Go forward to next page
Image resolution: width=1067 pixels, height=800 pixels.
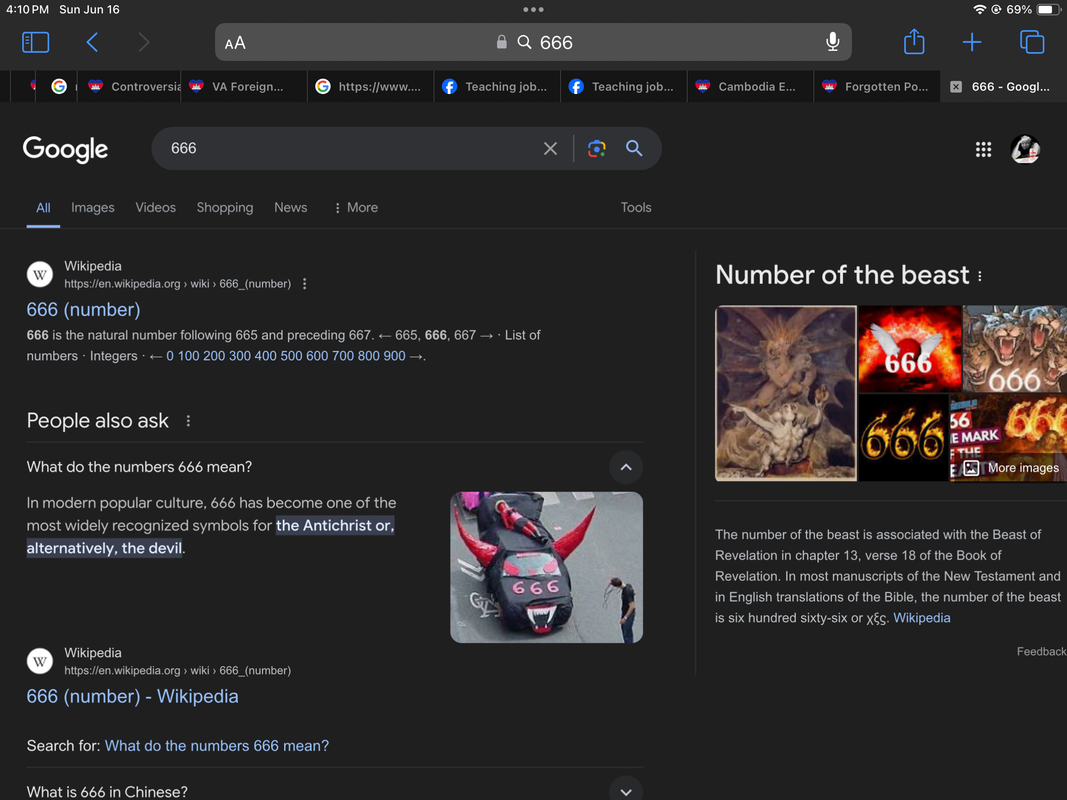144,42
